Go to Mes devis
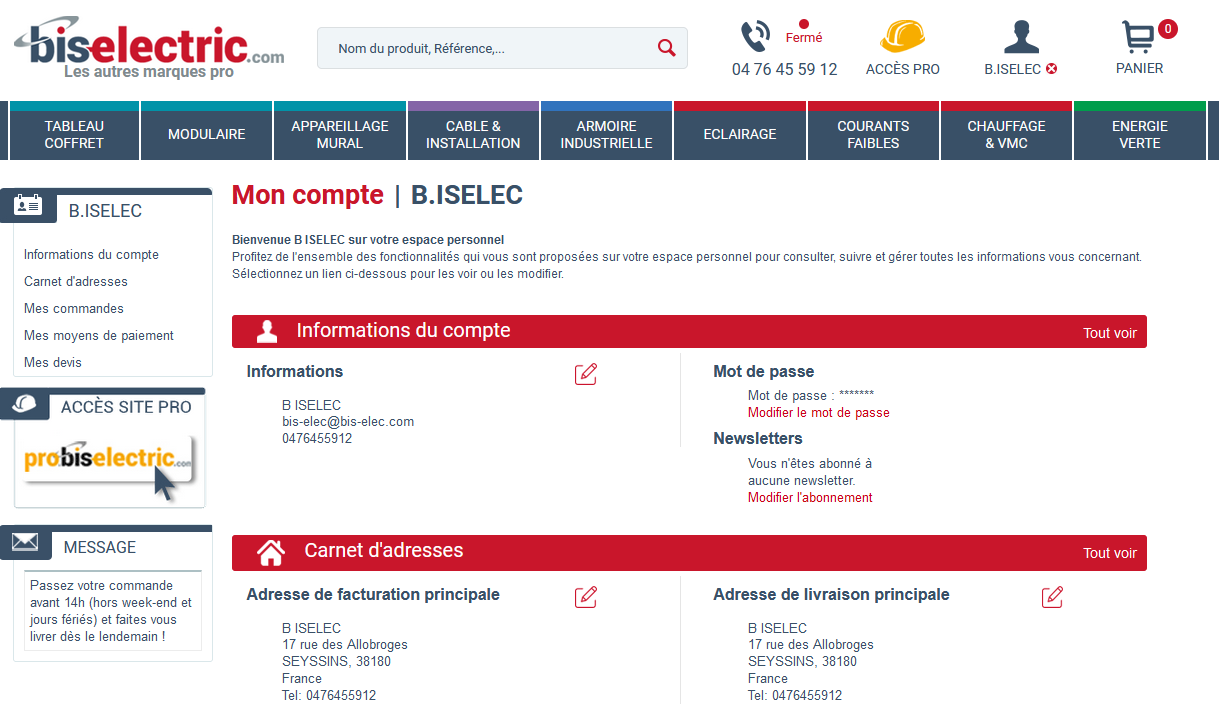This screenshot has height=725, width=1219. click(x=53, y=363)
